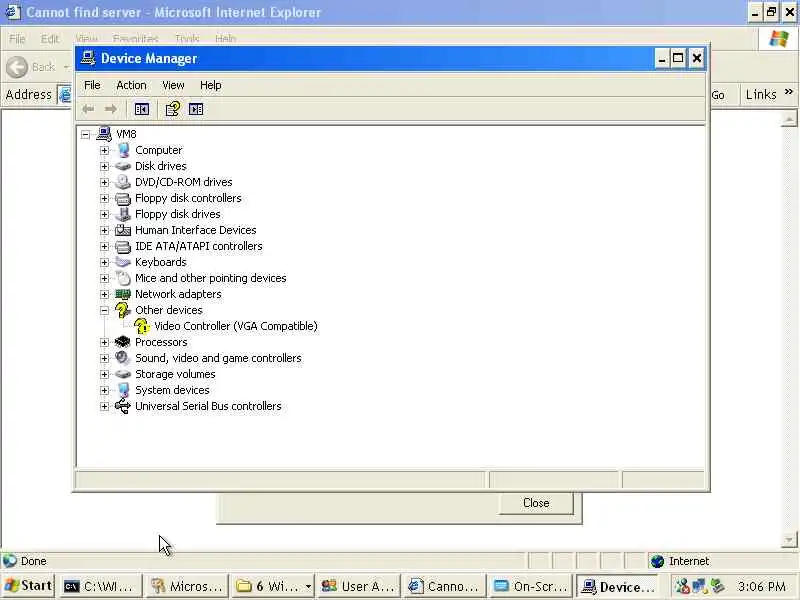
Task: Select the VM8 computer root icon
Action: click(x=104, y=134)
